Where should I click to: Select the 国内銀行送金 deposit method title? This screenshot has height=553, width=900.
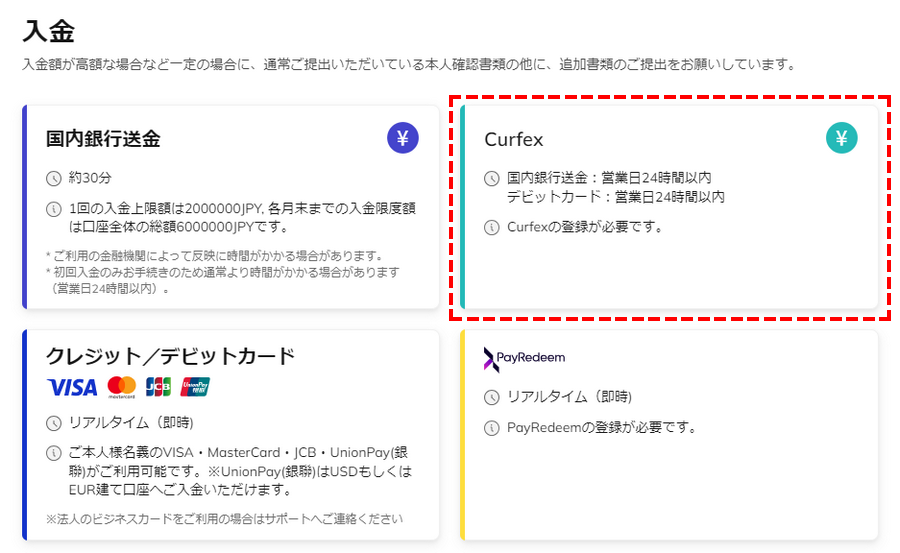[x=103, y=139]
